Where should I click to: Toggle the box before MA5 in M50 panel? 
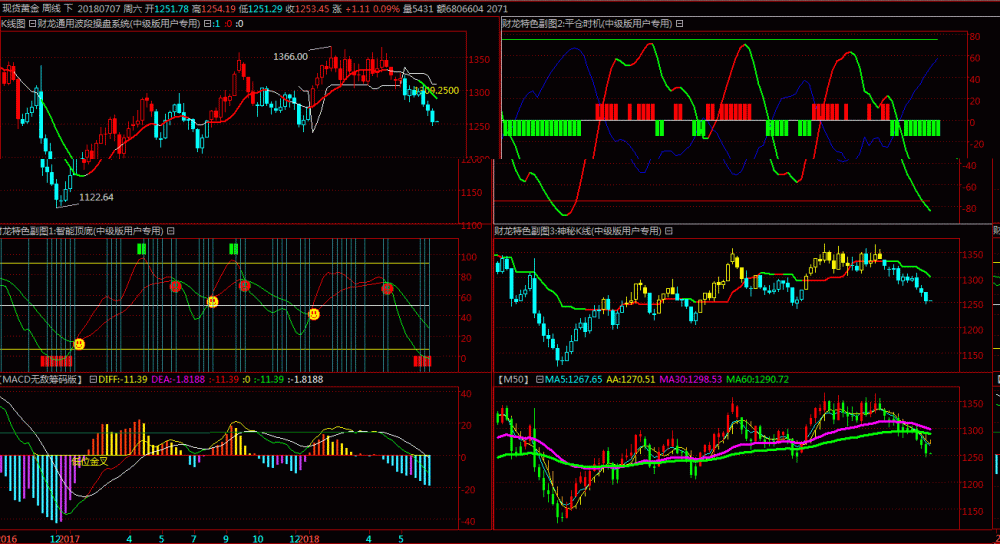pyautogui.click(x=540, y=379)
